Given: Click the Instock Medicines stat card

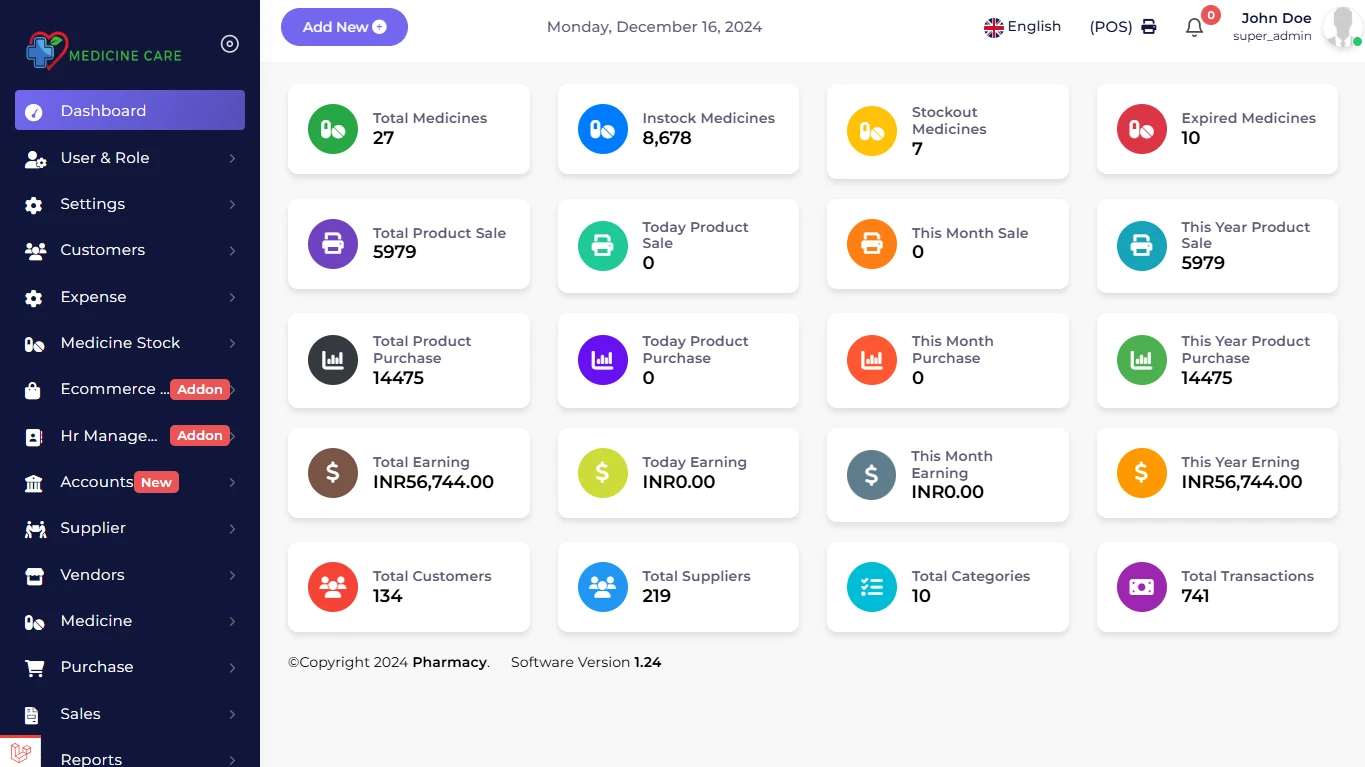Looking at the screenshot, I should pos(678,129).
